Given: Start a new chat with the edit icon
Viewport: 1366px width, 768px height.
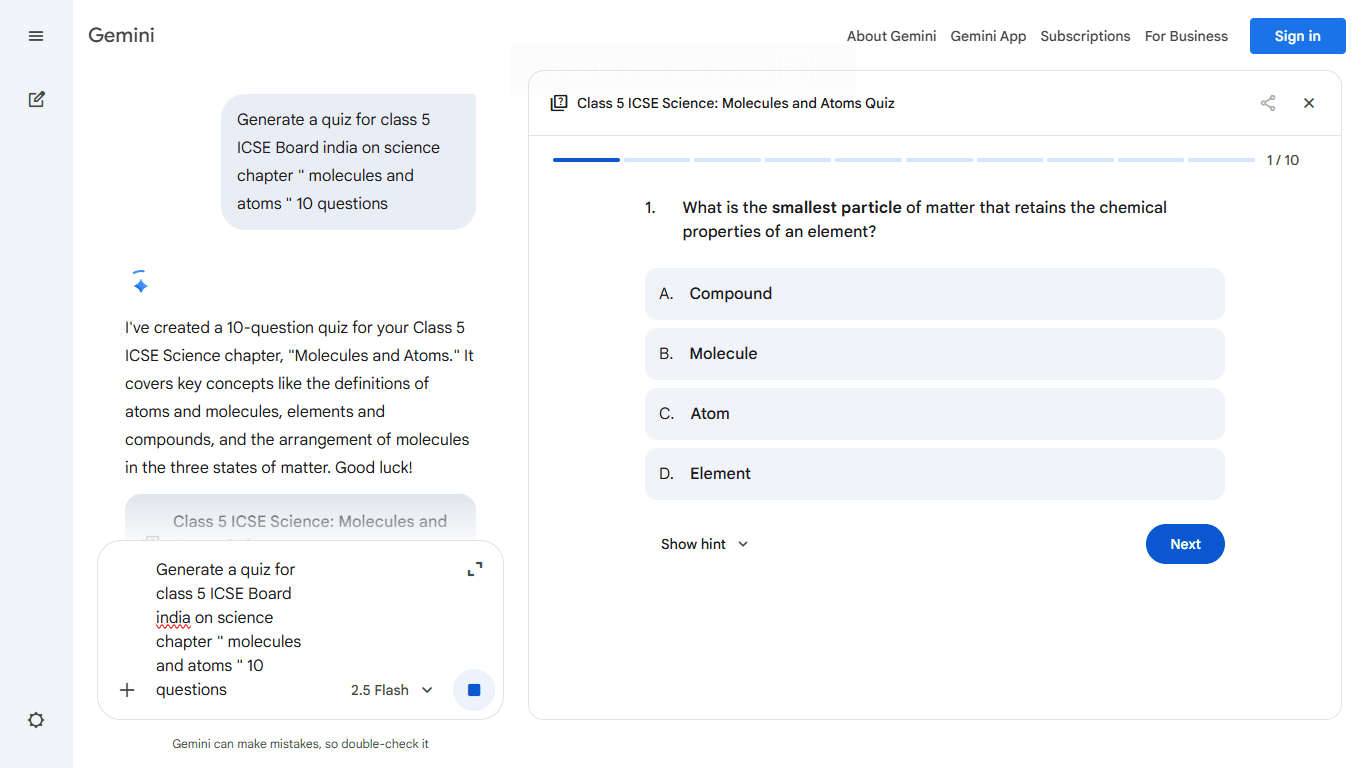Looking at the screenshot, I should 36,99.
